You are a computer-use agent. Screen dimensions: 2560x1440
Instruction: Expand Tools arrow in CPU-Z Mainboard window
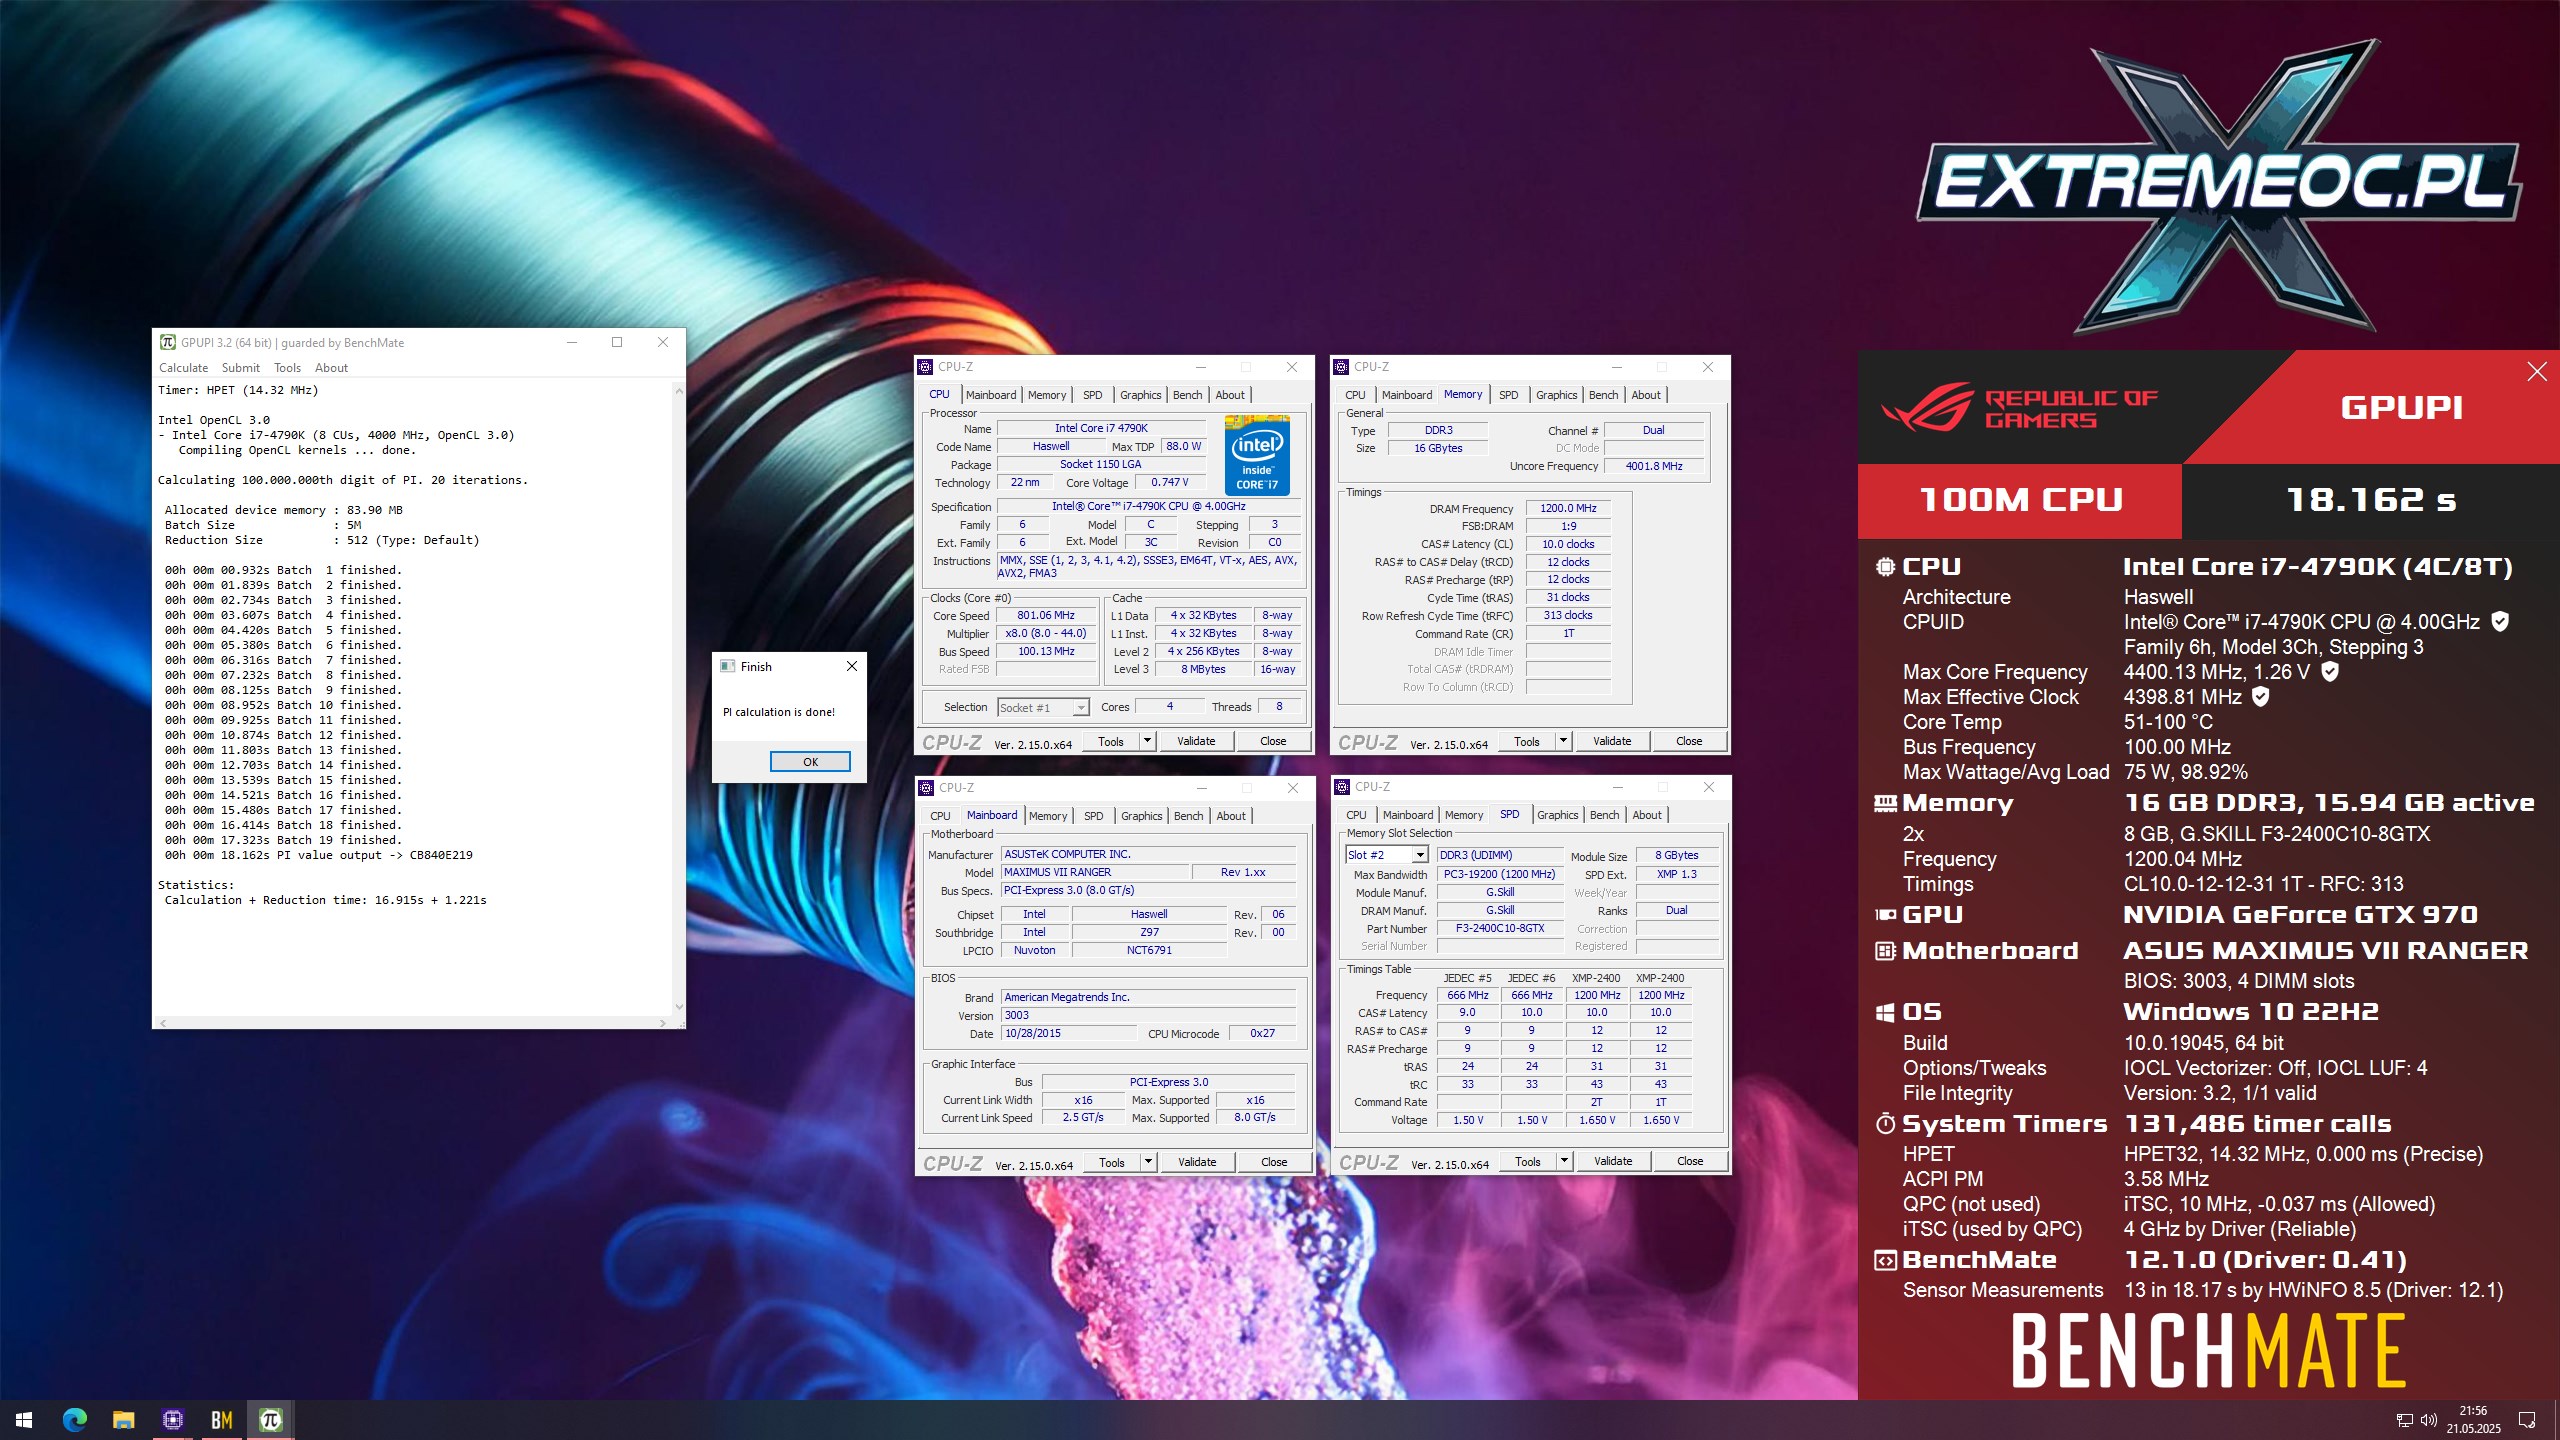coord(1148,1162)
